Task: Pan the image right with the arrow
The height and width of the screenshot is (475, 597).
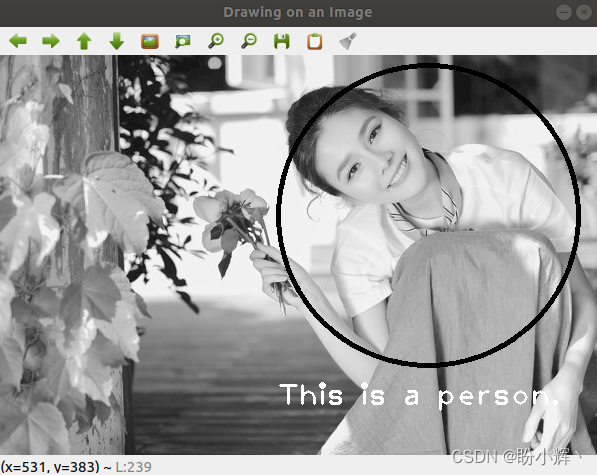Action: (x=51, y=41)
